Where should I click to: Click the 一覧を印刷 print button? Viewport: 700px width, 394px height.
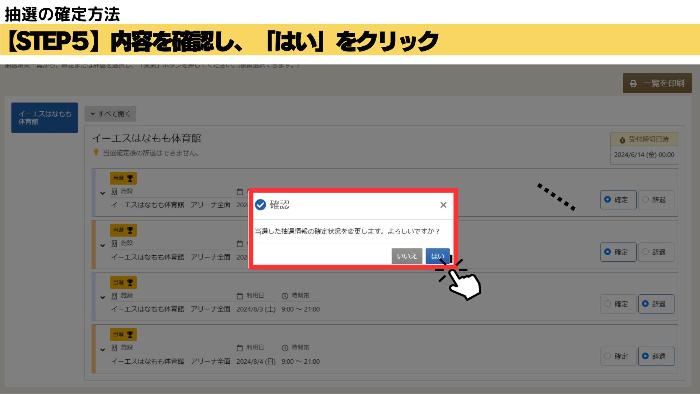[x=657, y=83]
